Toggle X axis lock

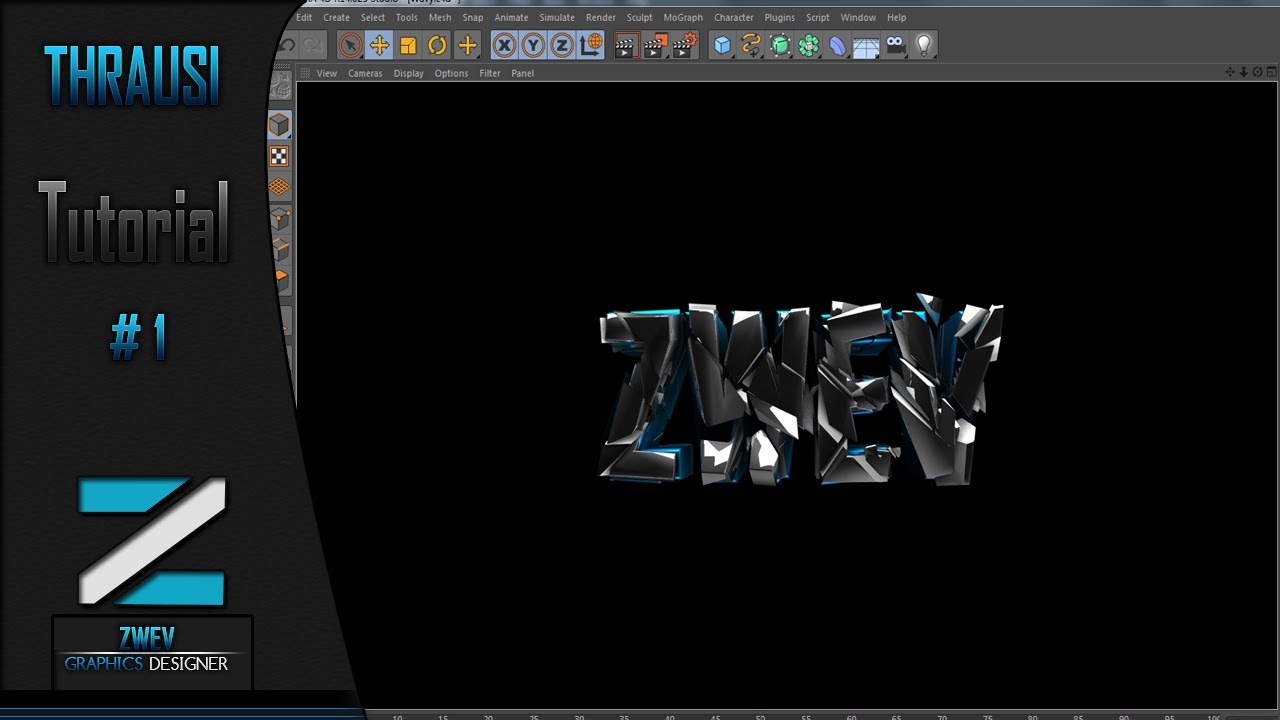505,45
